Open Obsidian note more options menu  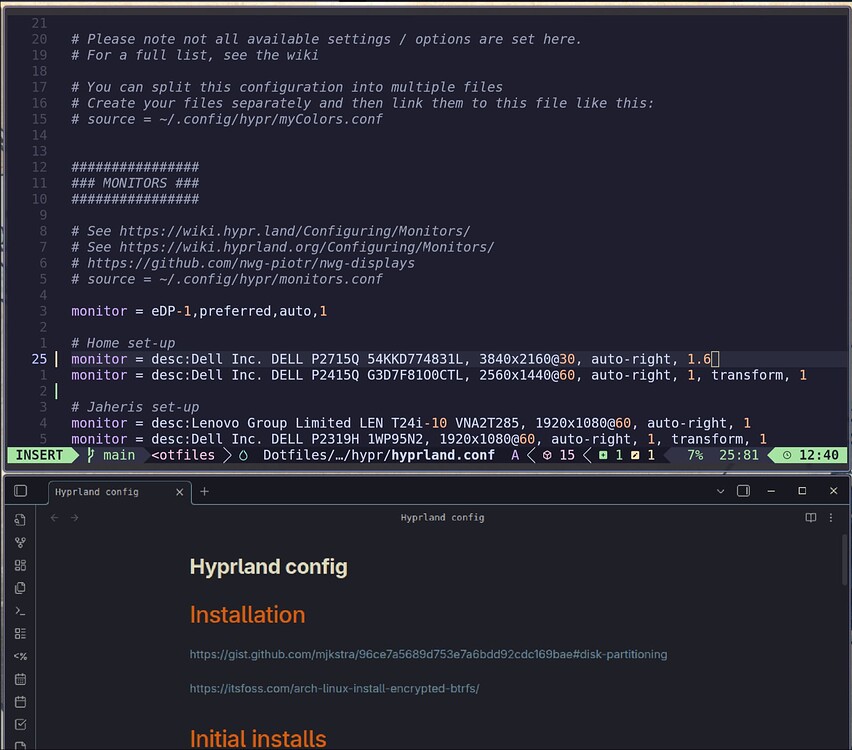tap(831, 517)
